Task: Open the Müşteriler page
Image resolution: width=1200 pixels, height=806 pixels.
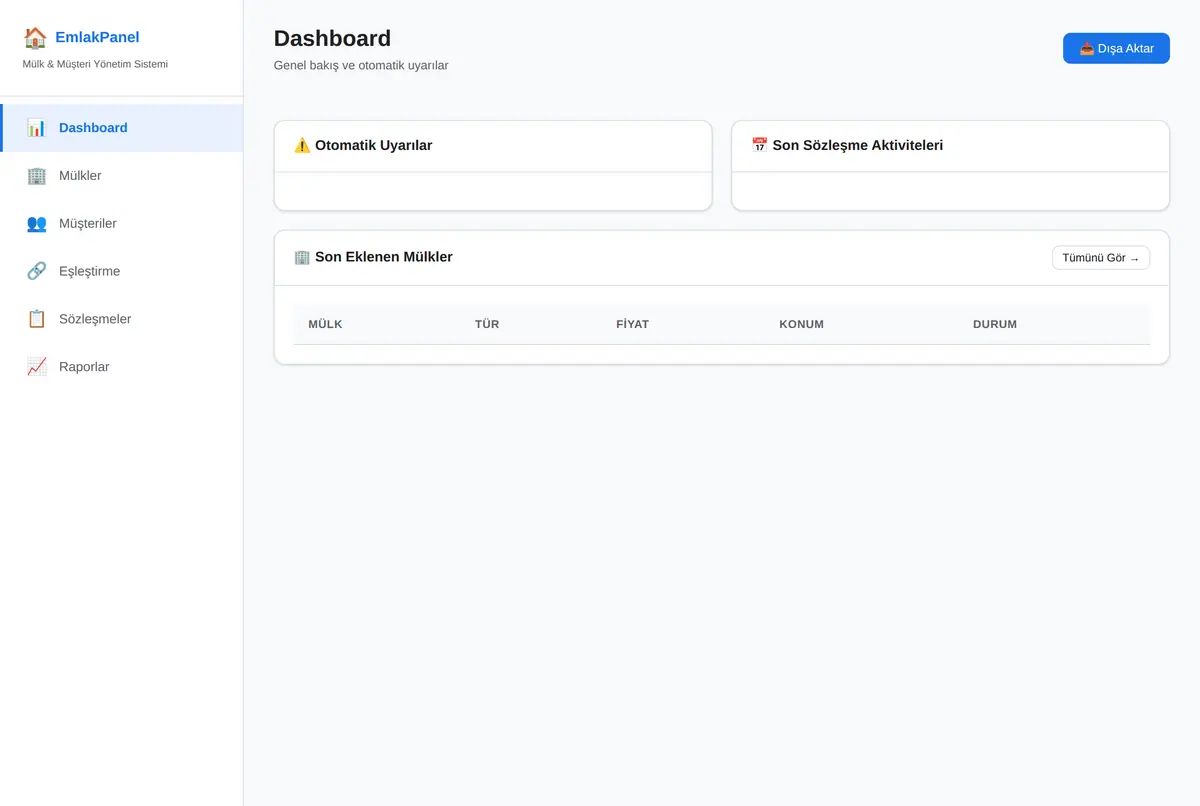Action: click(x=121, y=224)
